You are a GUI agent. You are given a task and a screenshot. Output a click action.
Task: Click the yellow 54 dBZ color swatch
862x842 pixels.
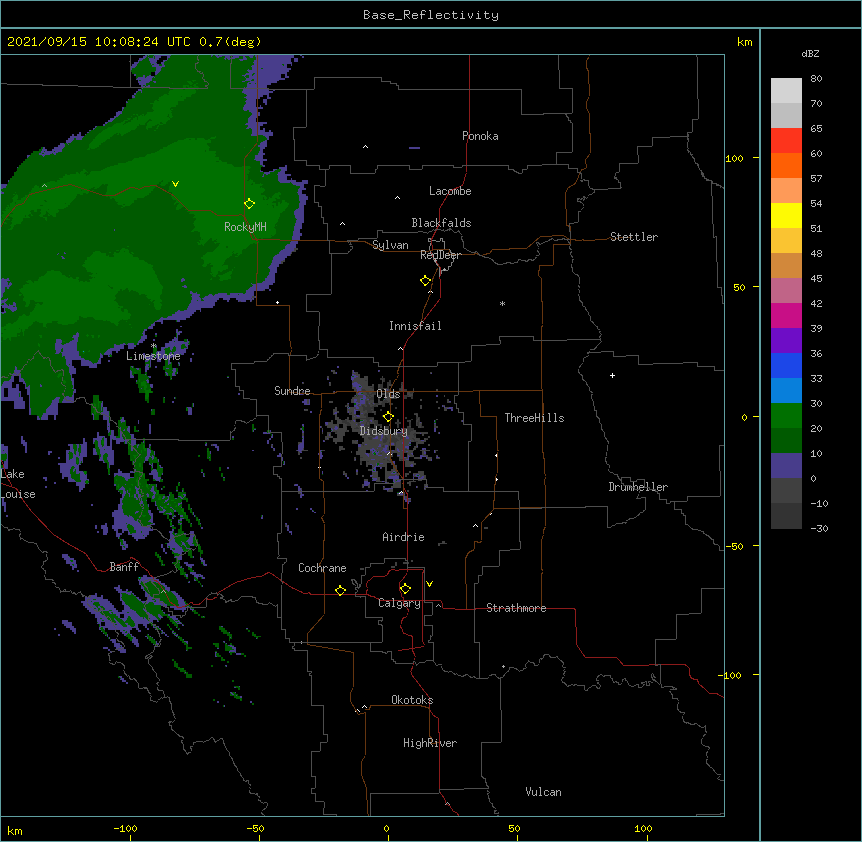[786, 215]
